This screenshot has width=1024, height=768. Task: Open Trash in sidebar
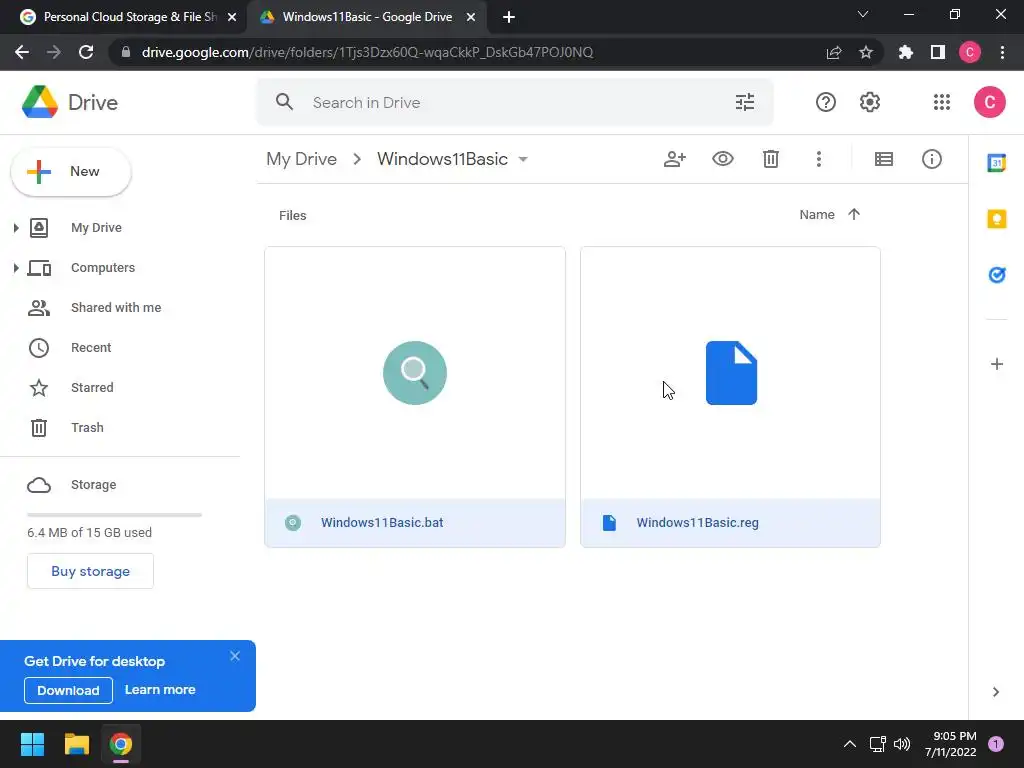click(x=87, y=428)
